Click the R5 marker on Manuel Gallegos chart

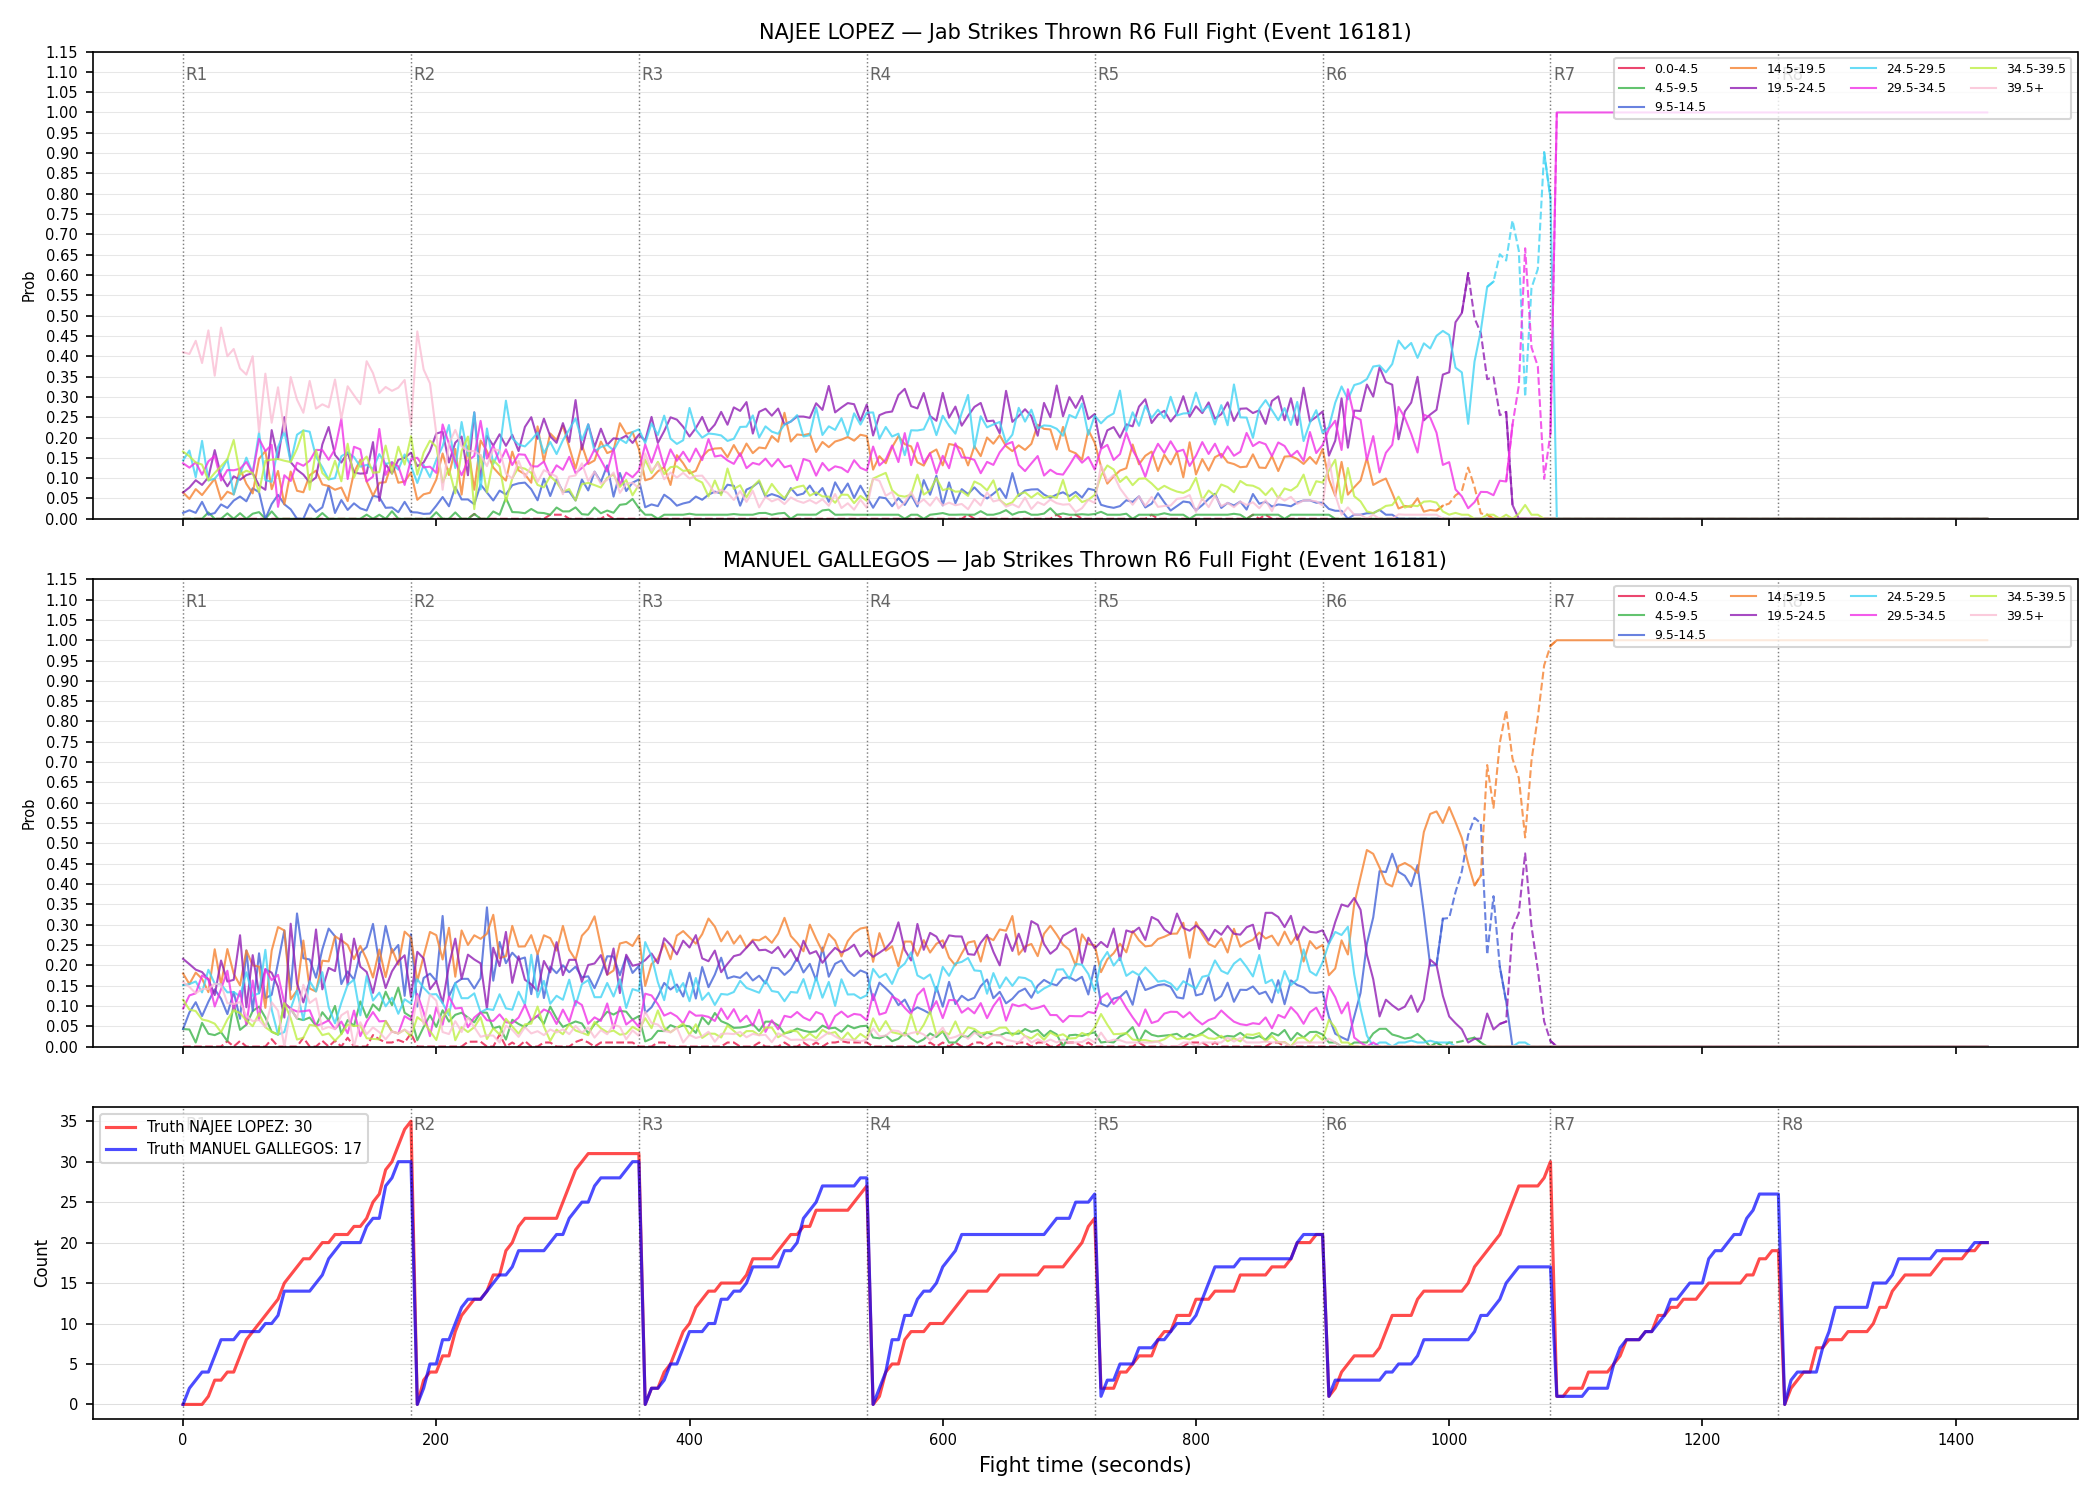point(1108,601)
